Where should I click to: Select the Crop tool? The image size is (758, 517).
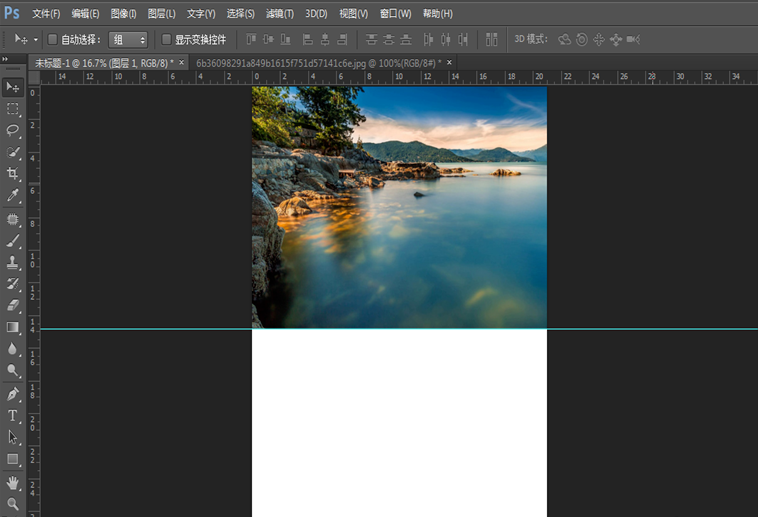point(13,173)
